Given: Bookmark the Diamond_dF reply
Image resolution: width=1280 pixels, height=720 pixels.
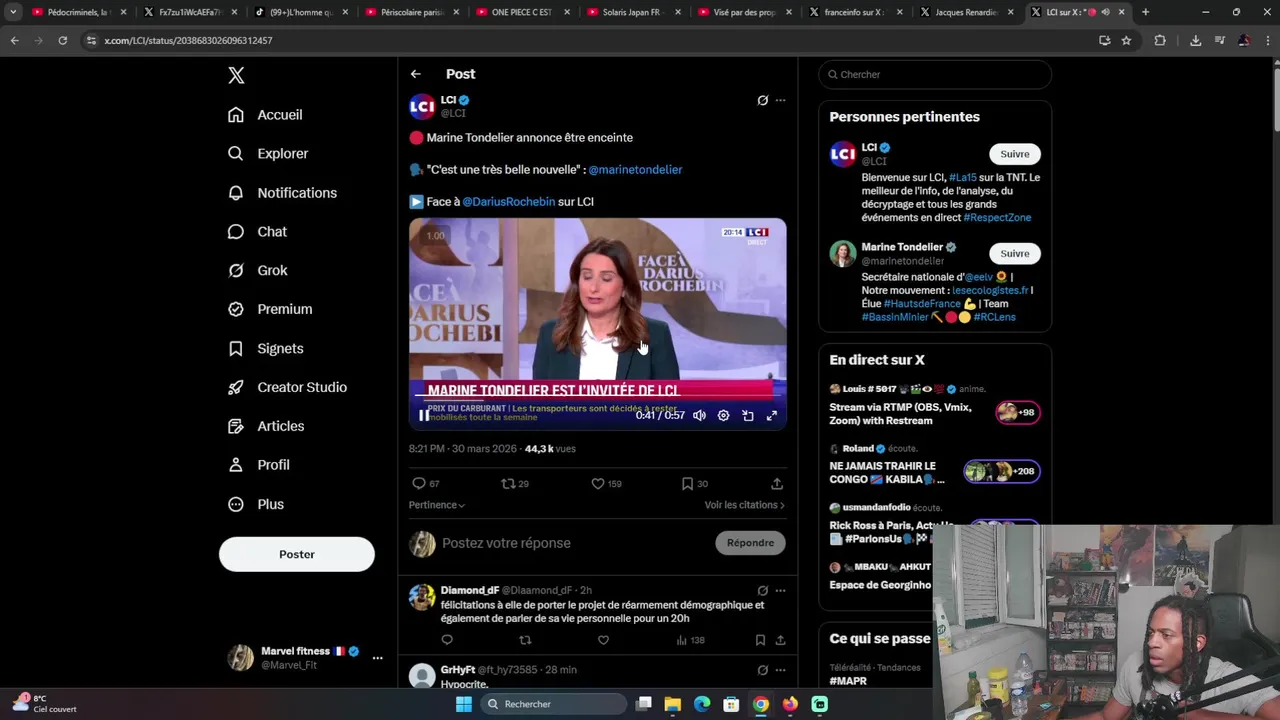Looking at the screenshot, I should click(760, 641).
